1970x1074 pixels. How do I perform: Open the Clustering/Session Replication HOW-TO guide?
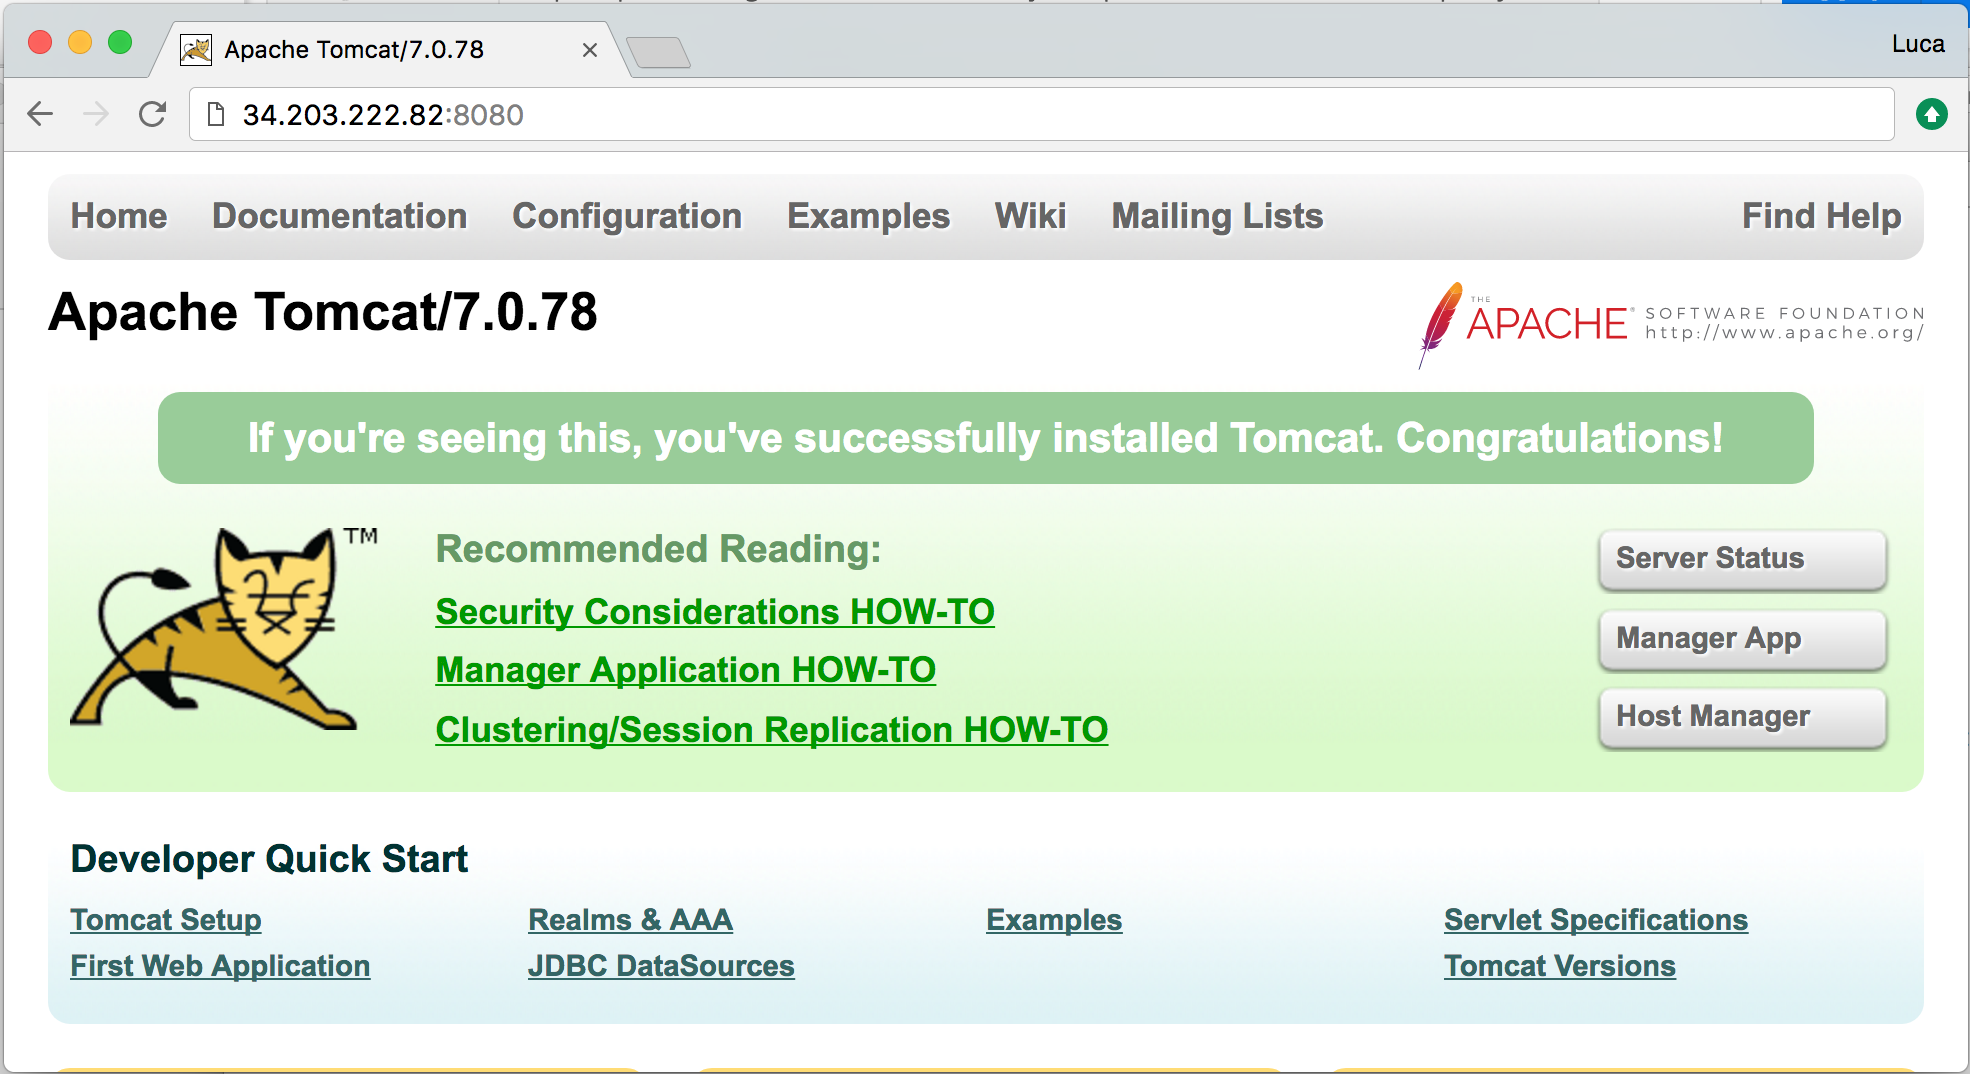[771, 730]
